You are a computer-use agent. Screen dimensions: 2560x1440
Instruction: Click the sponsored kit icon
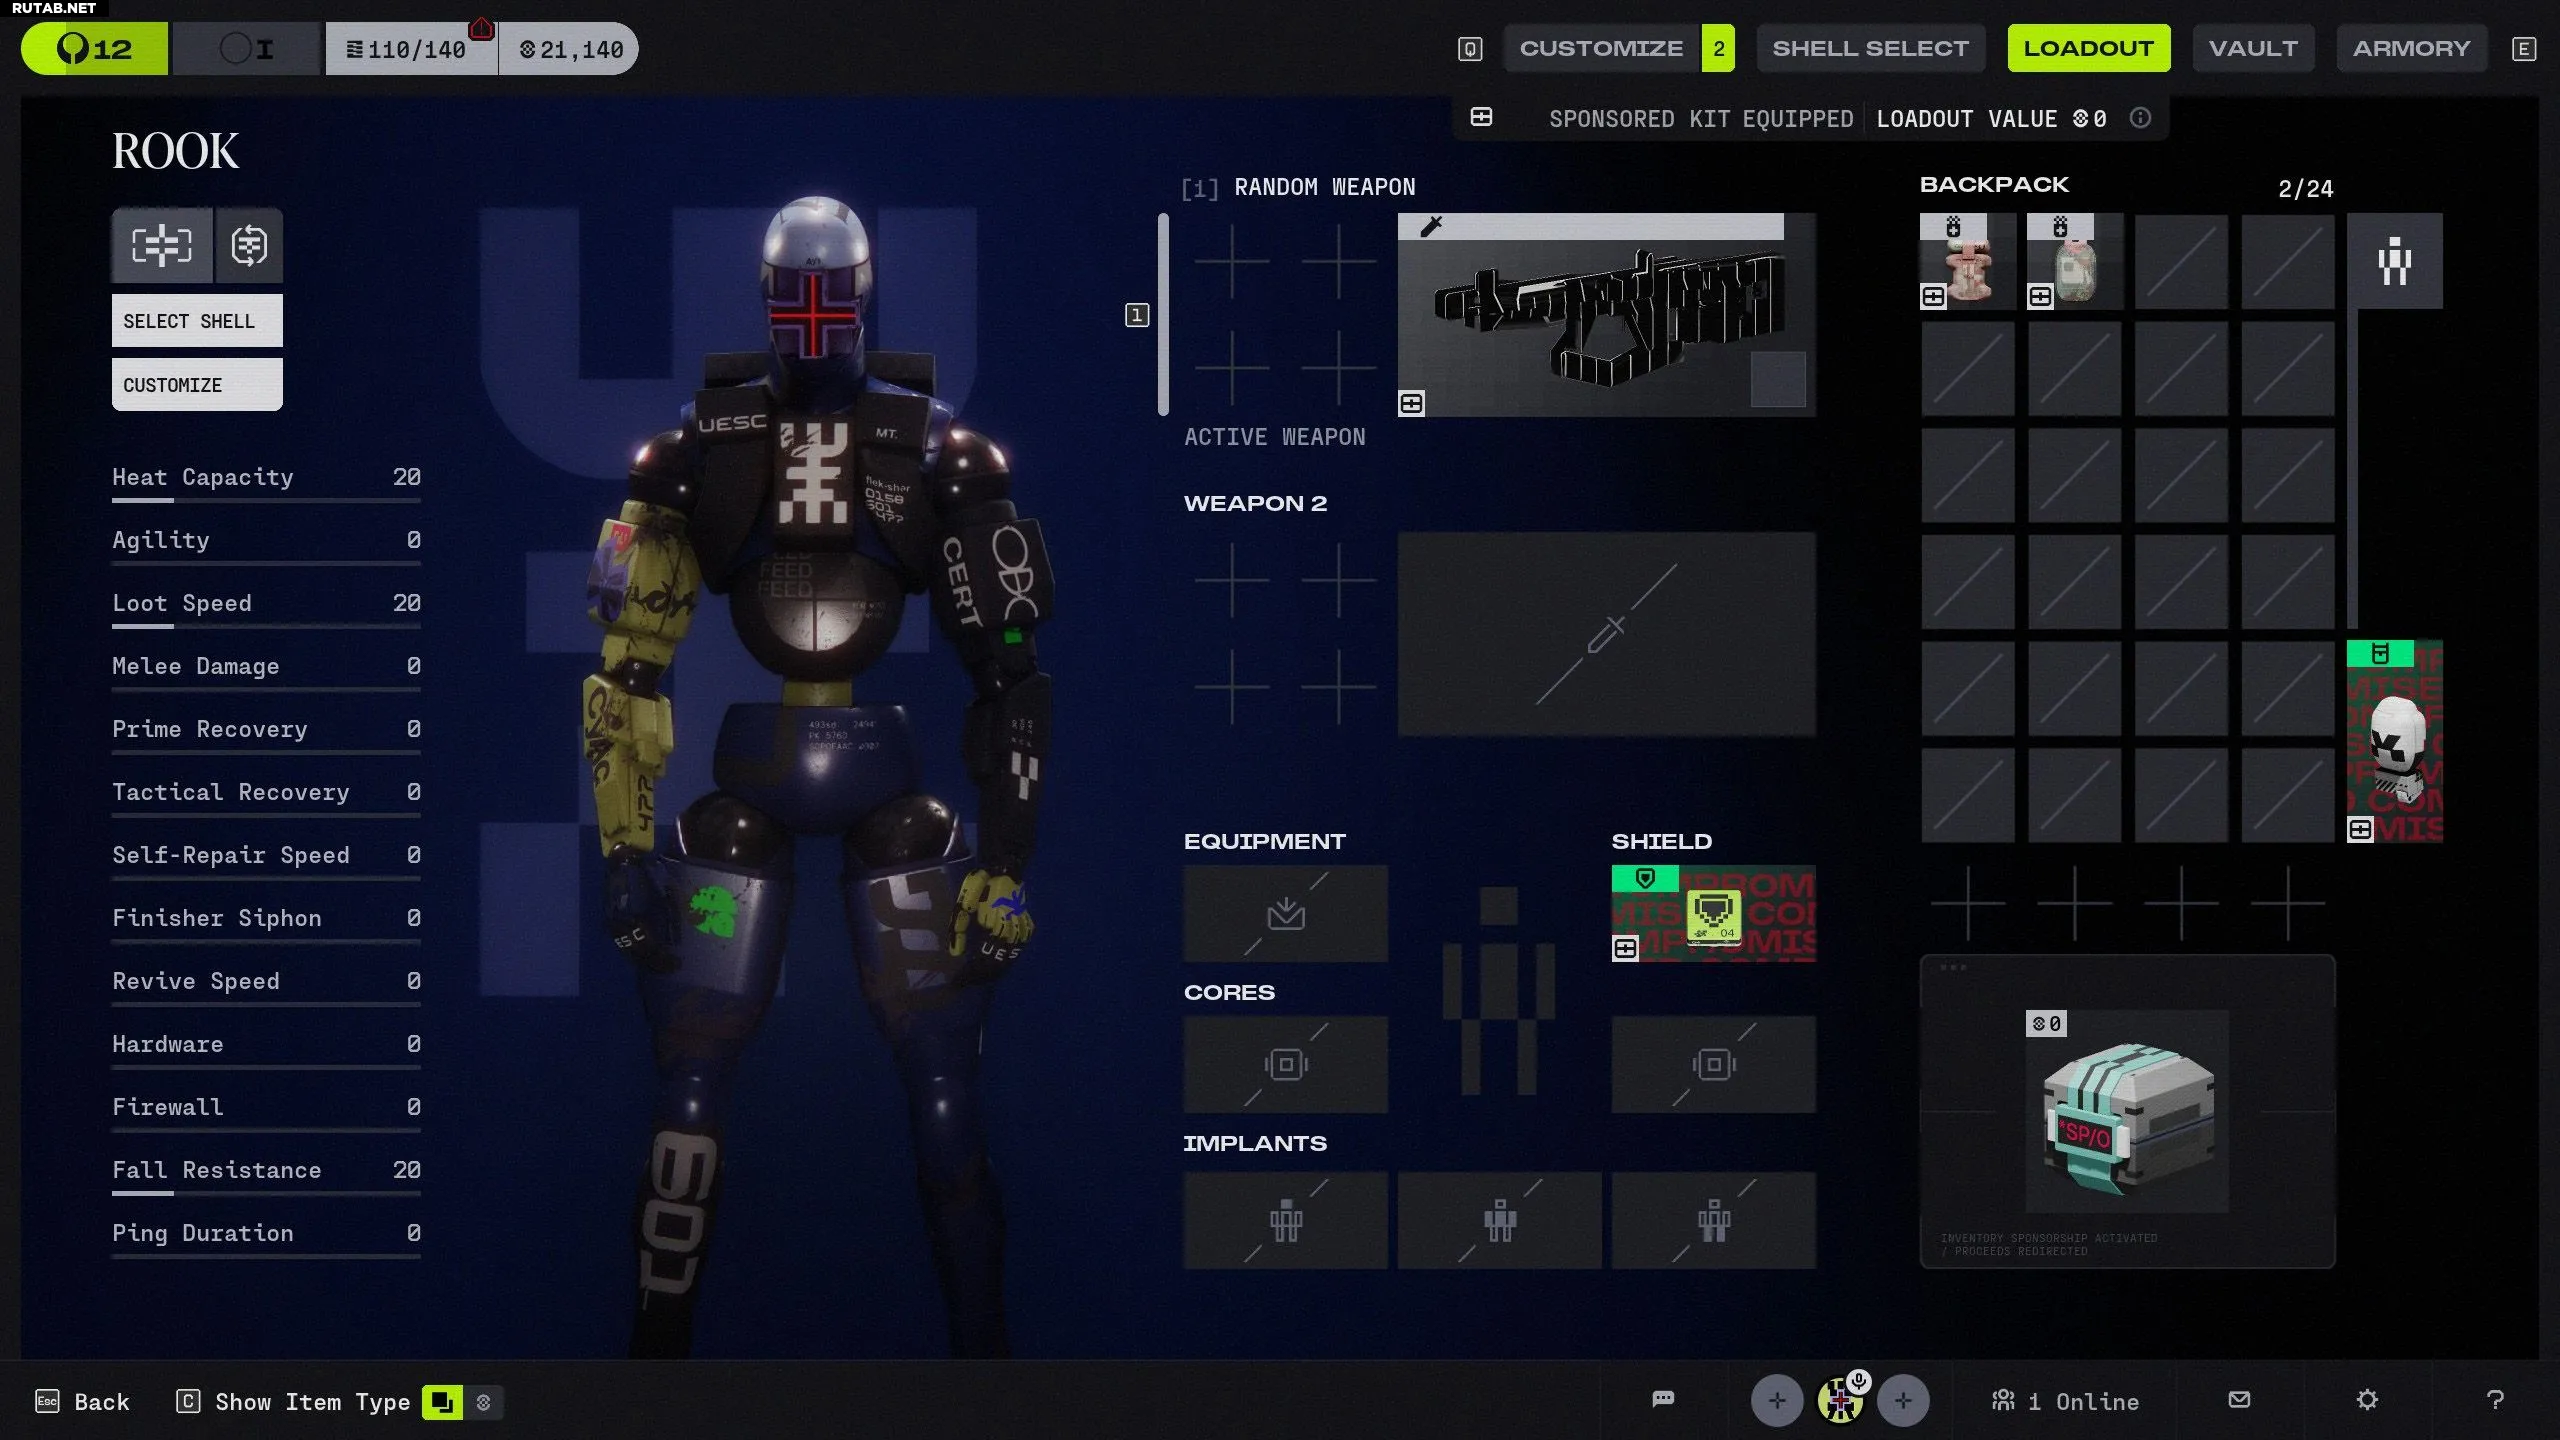(1481, 118)
